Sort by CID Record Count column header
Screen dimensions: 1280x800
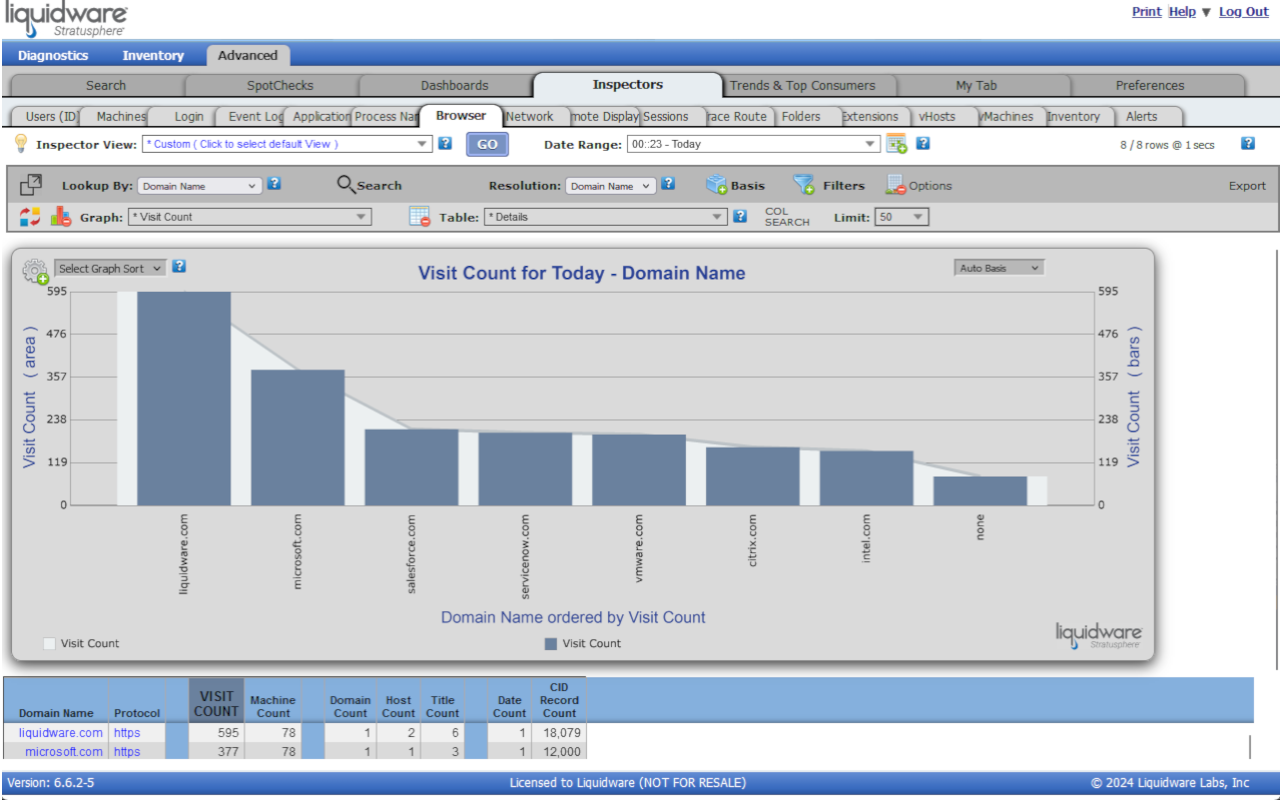click(559, 700)
